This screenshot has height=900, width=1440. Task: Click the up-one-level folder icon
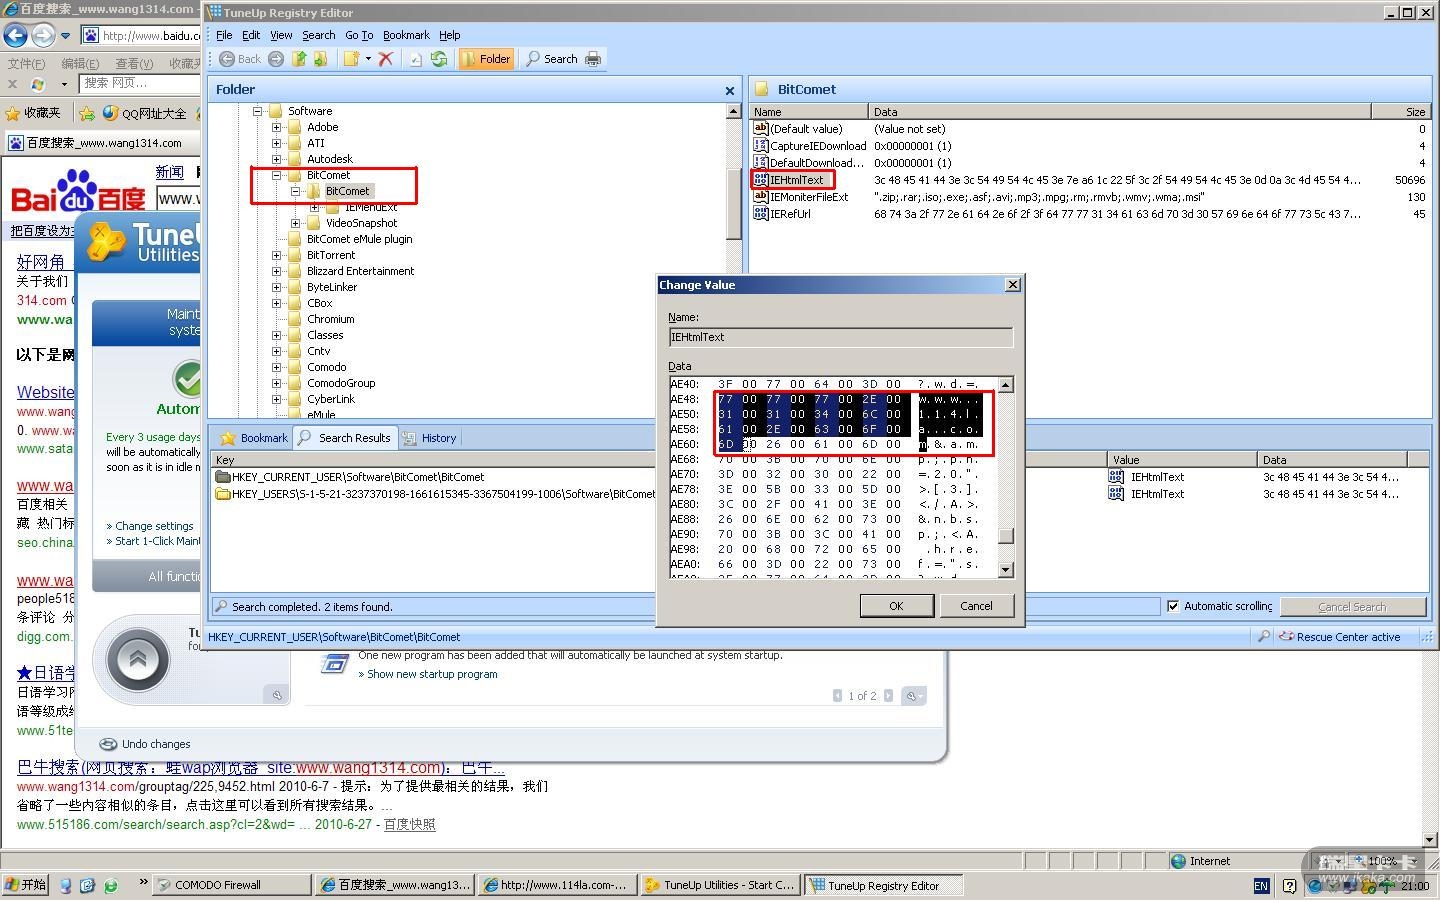(x=298, y=59)
